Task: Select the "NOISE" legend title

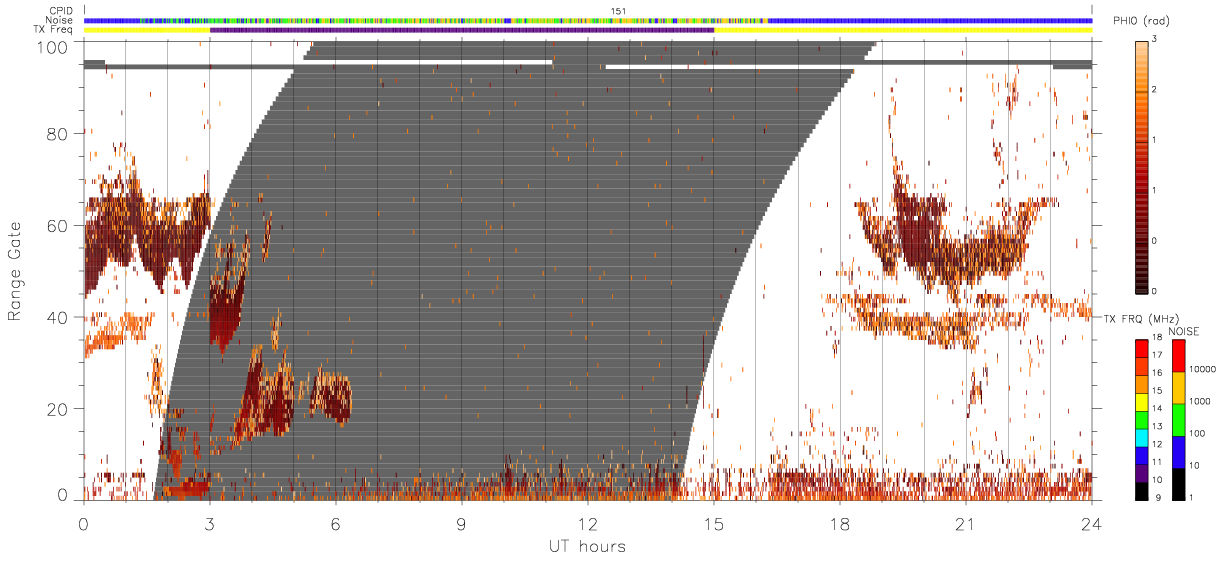Action: [x=1185, y=331]
